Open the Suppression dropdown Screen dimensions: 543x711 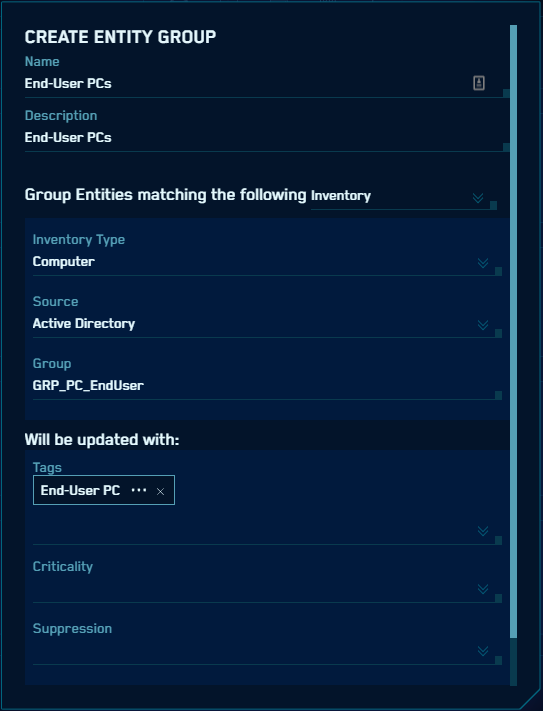(267, 651)
